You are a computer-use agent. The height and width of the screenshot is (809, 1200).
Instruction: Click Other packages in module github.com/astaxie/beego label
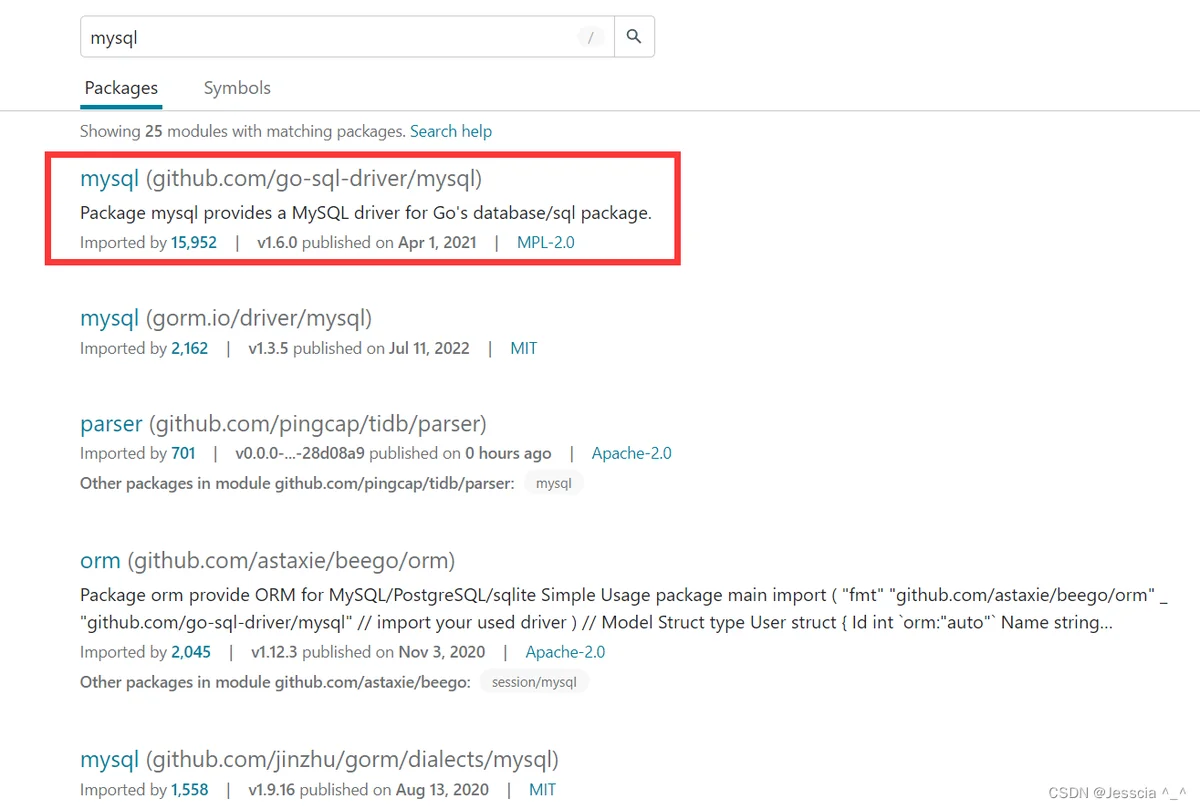click(x=275, y=682)
